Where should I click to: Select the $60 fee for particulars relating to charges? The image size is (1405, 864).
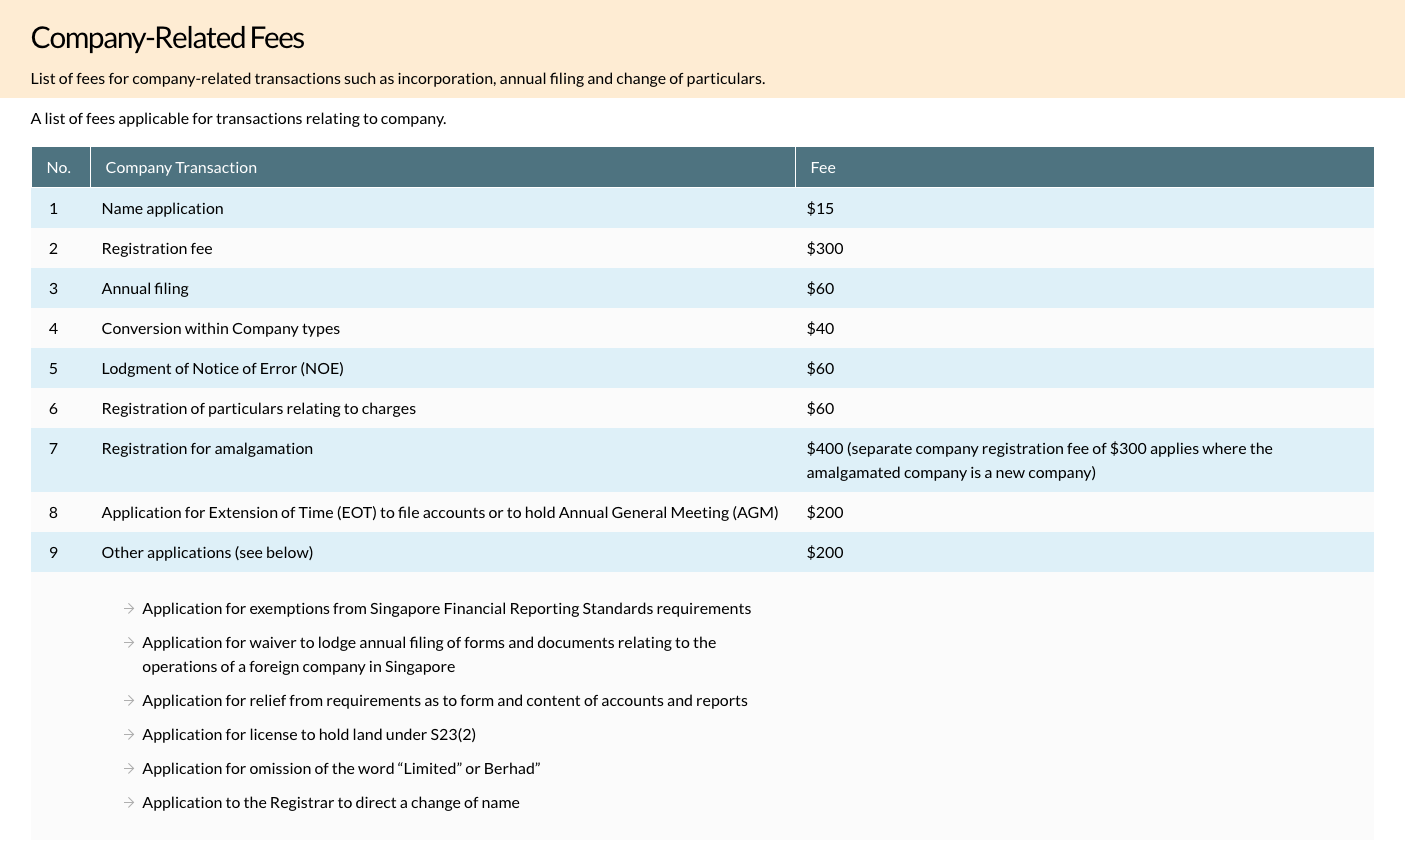(x=820, y=409)
